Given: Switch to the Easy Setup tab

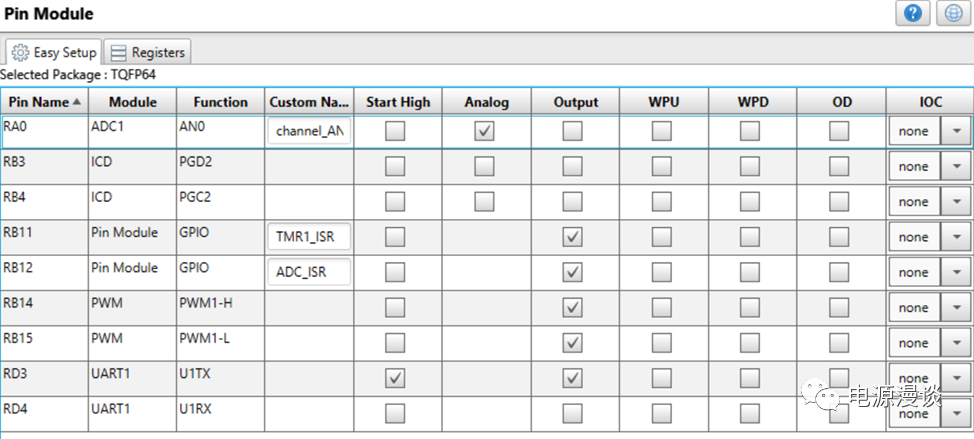Looking at the screenshot, I should pos(55,52).
